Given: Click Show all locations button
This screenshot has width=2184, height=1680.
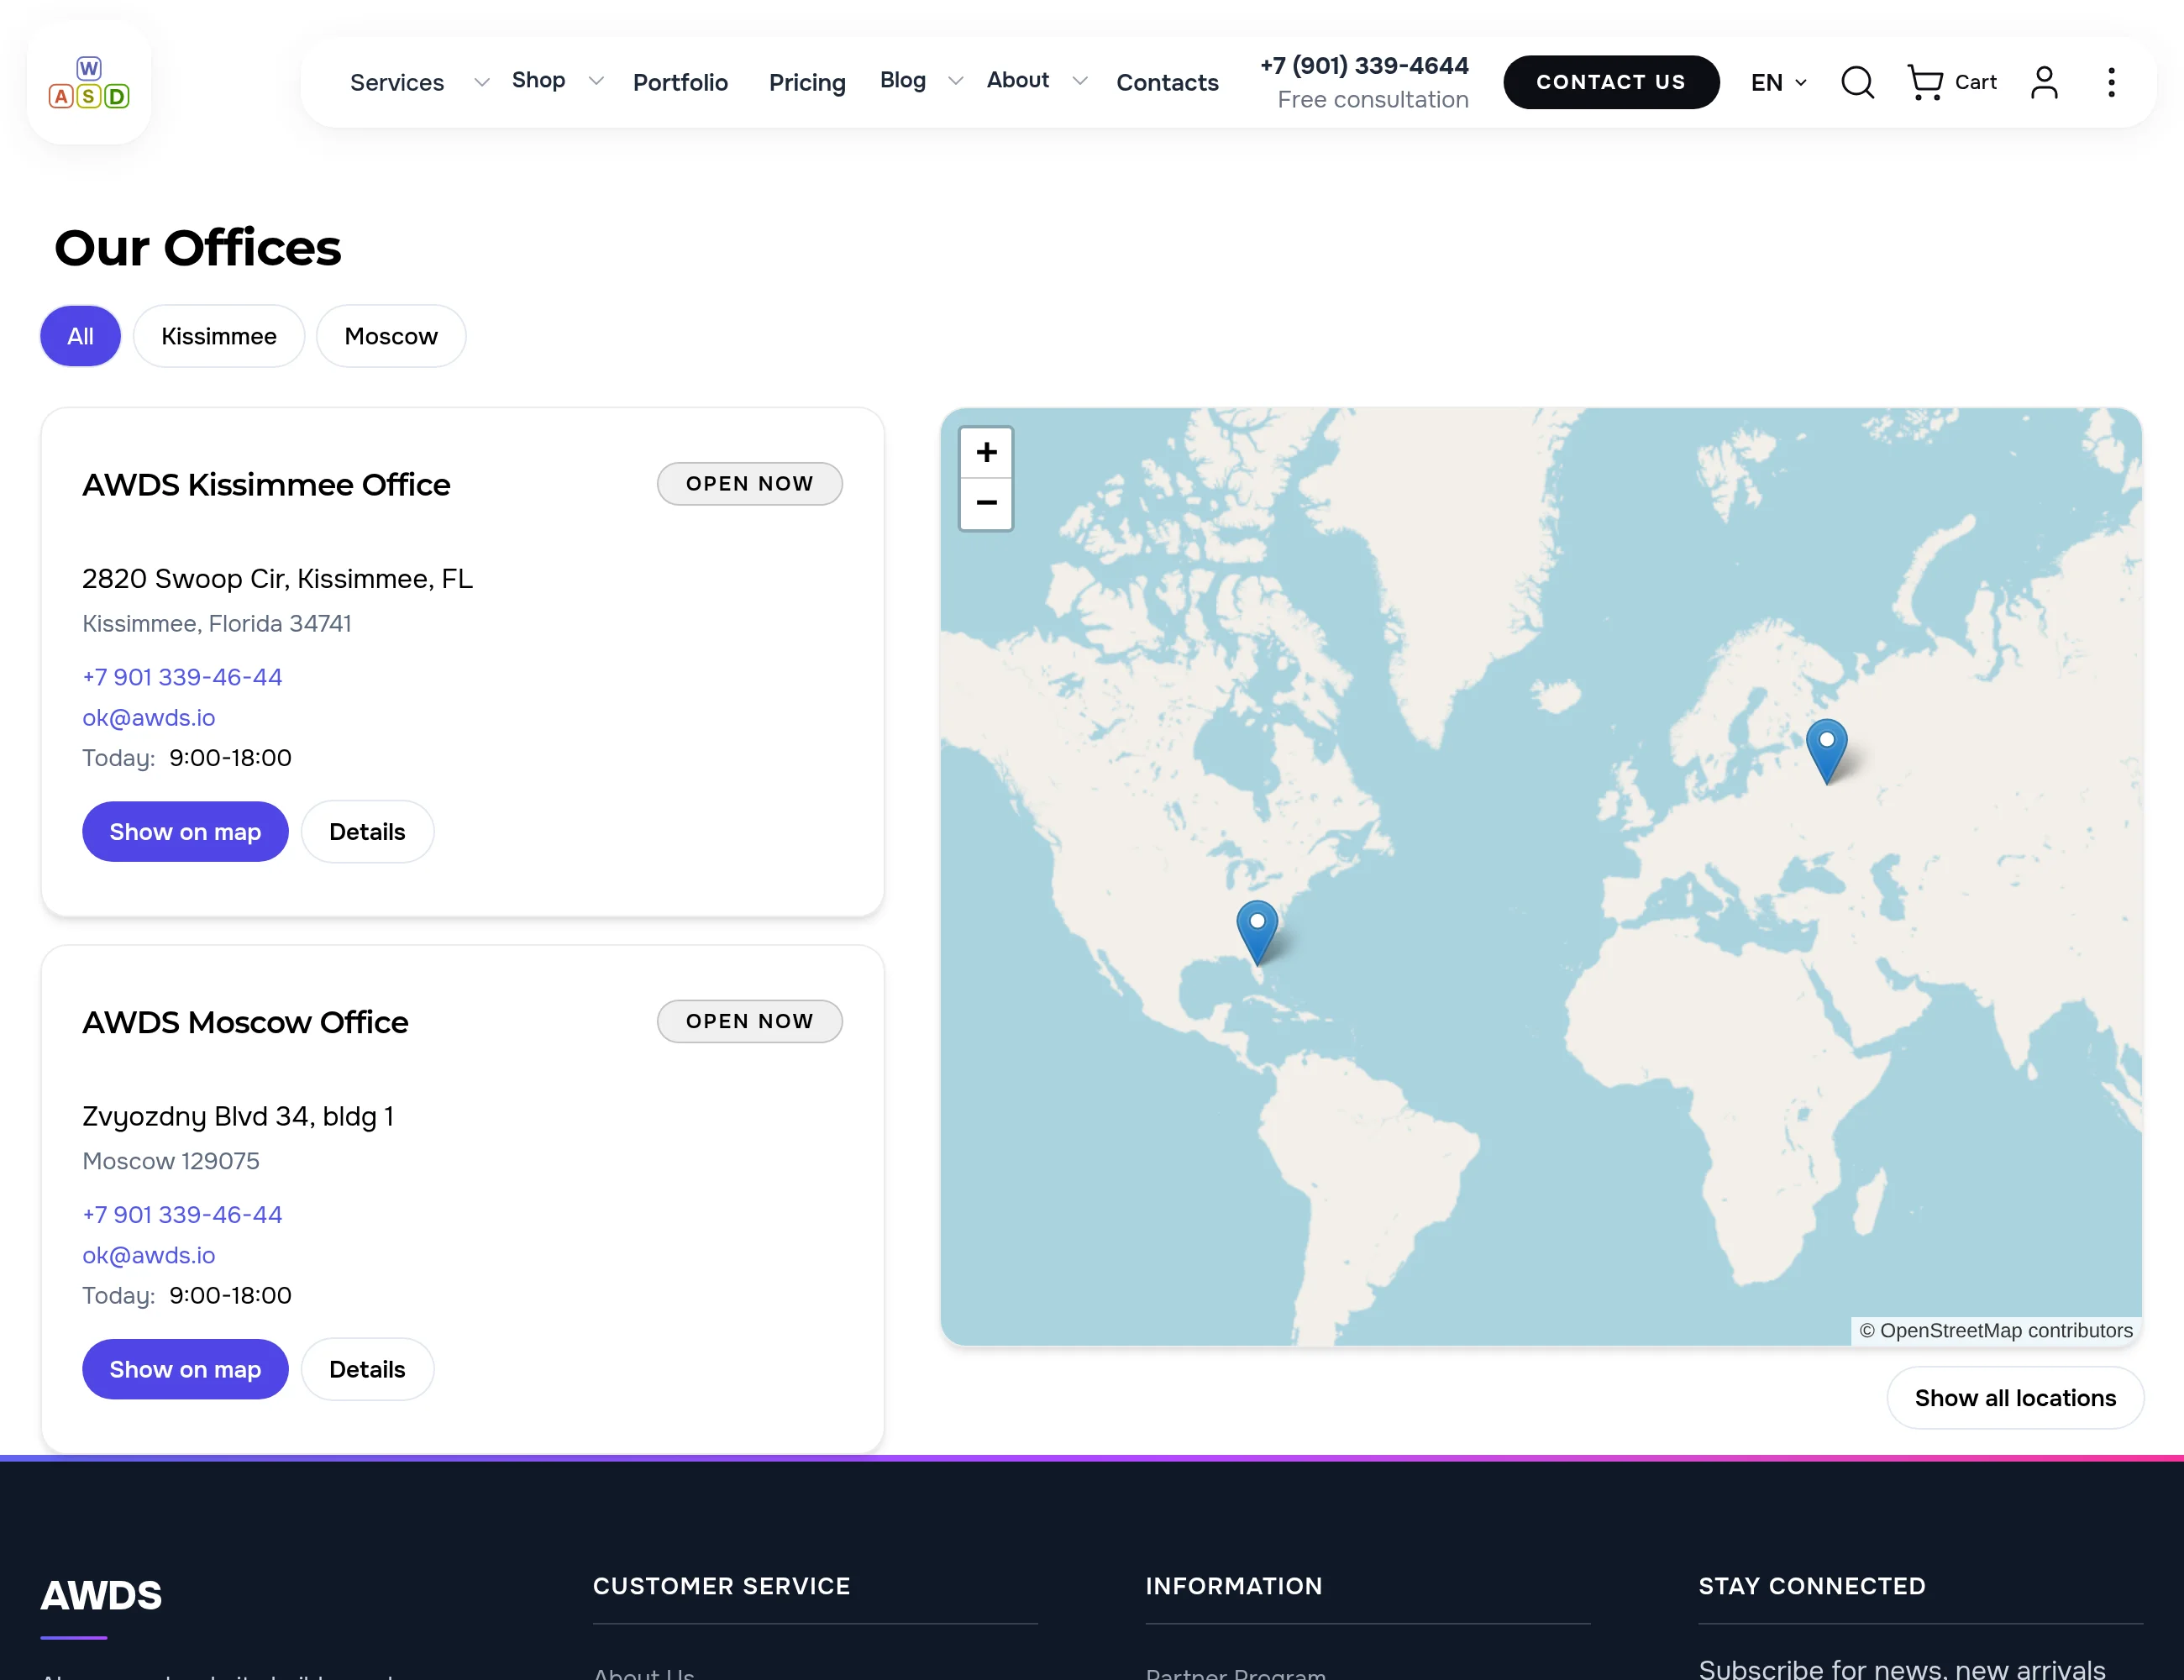Looking at the screenshot, I should pos(2015,1398).
